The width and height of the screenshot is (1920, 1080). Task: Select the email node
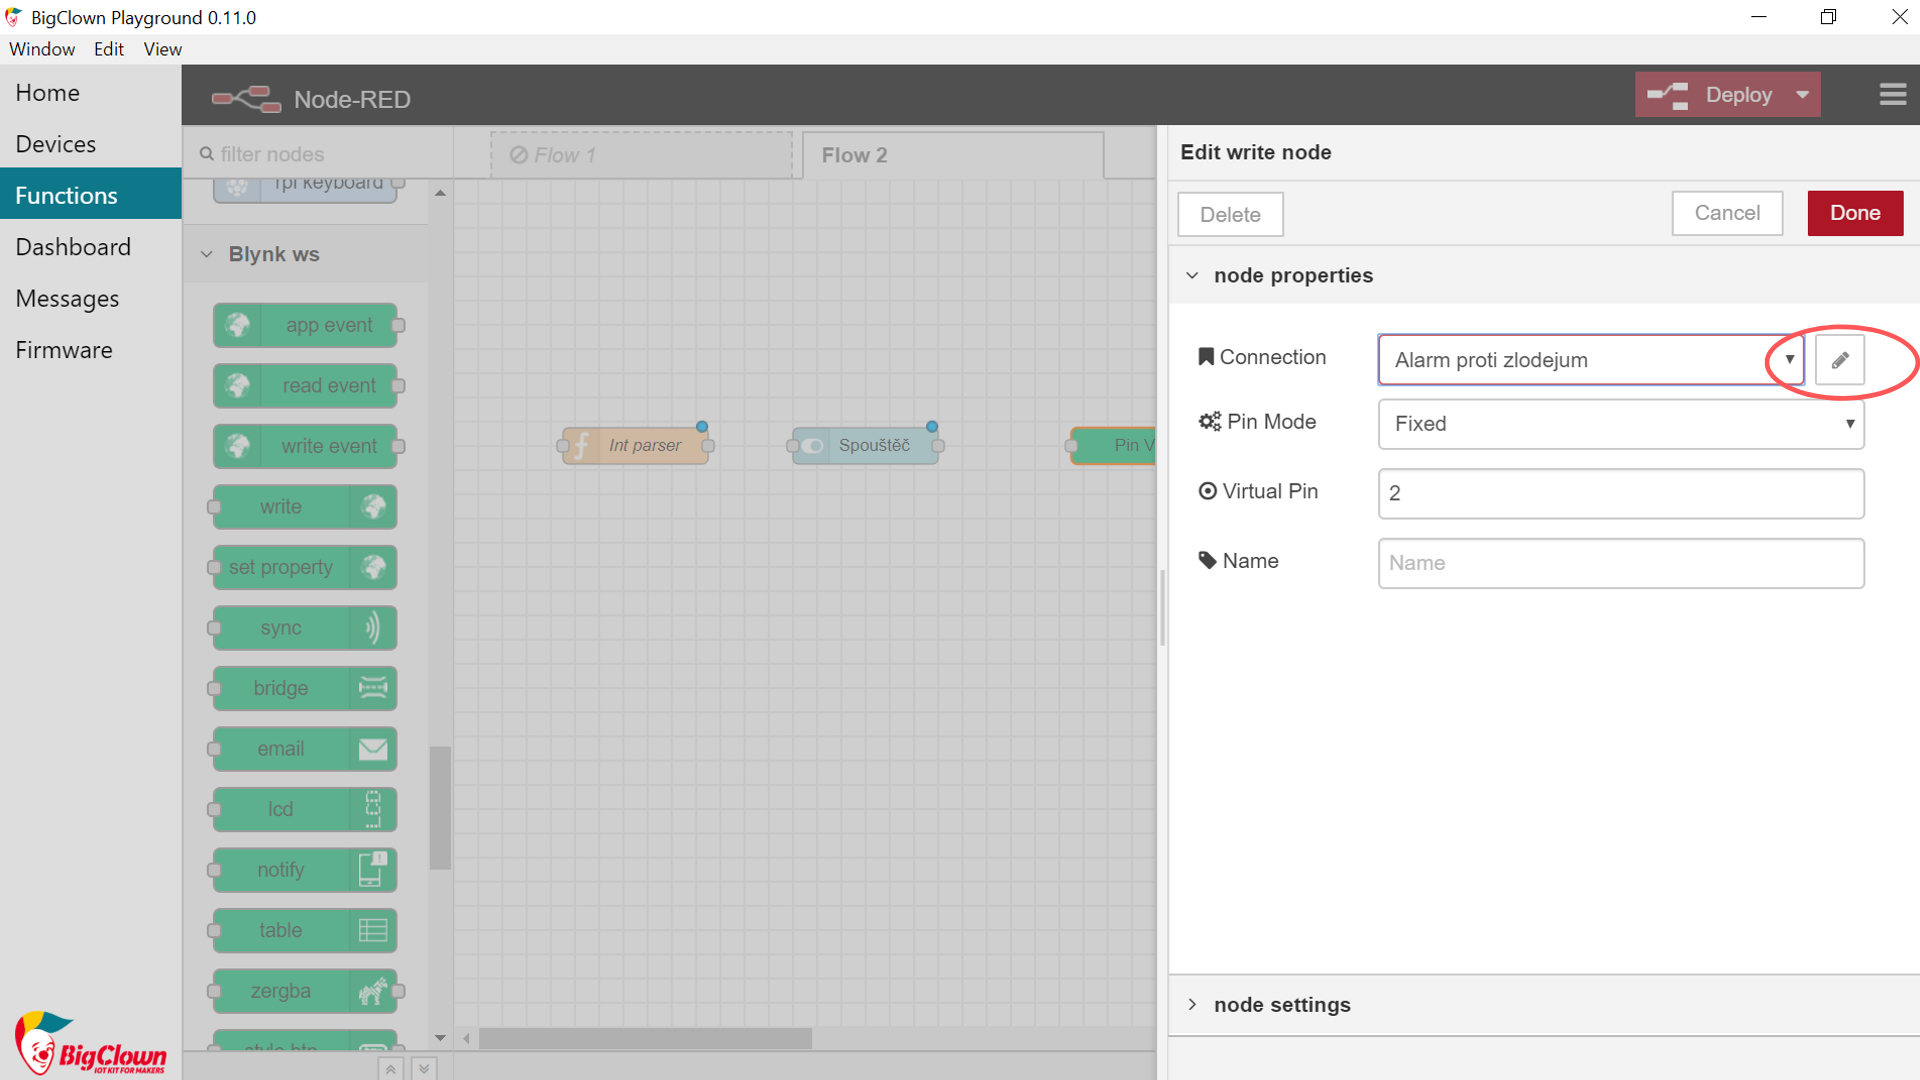pyautogui.click(x=304, y=749)
